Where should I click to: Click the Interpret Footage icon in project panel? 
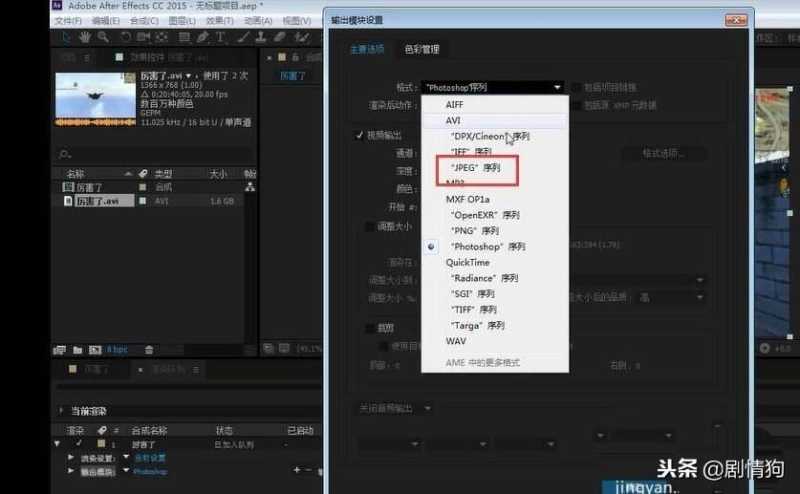(60, 350)
